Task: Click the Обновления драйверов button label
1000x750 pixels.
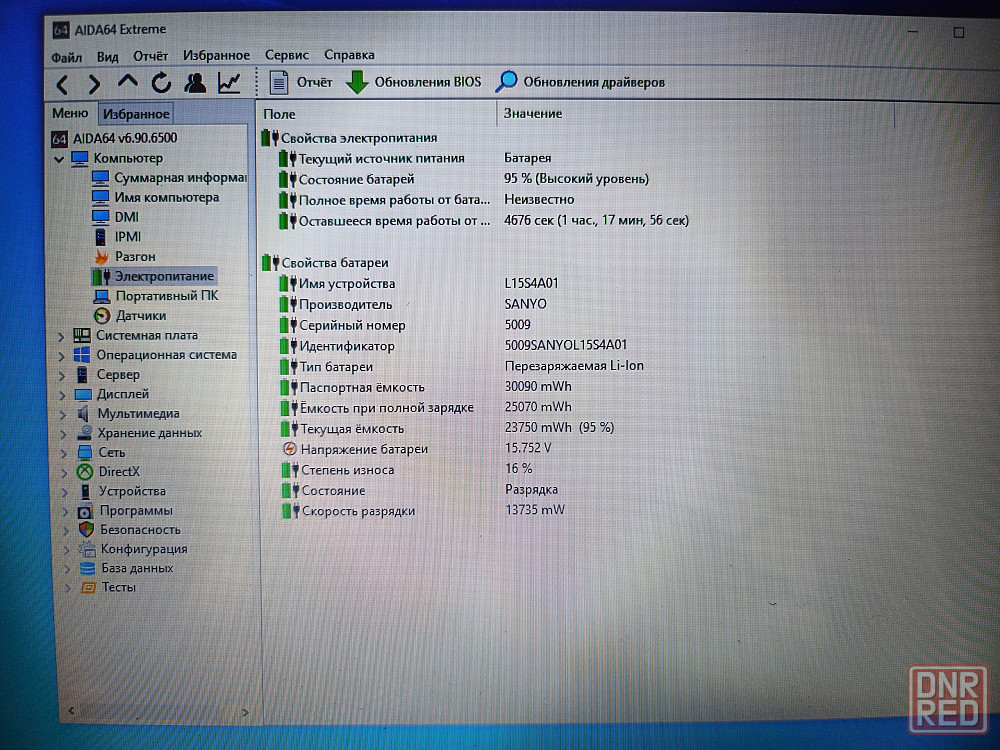Action: tap(594, 82)
